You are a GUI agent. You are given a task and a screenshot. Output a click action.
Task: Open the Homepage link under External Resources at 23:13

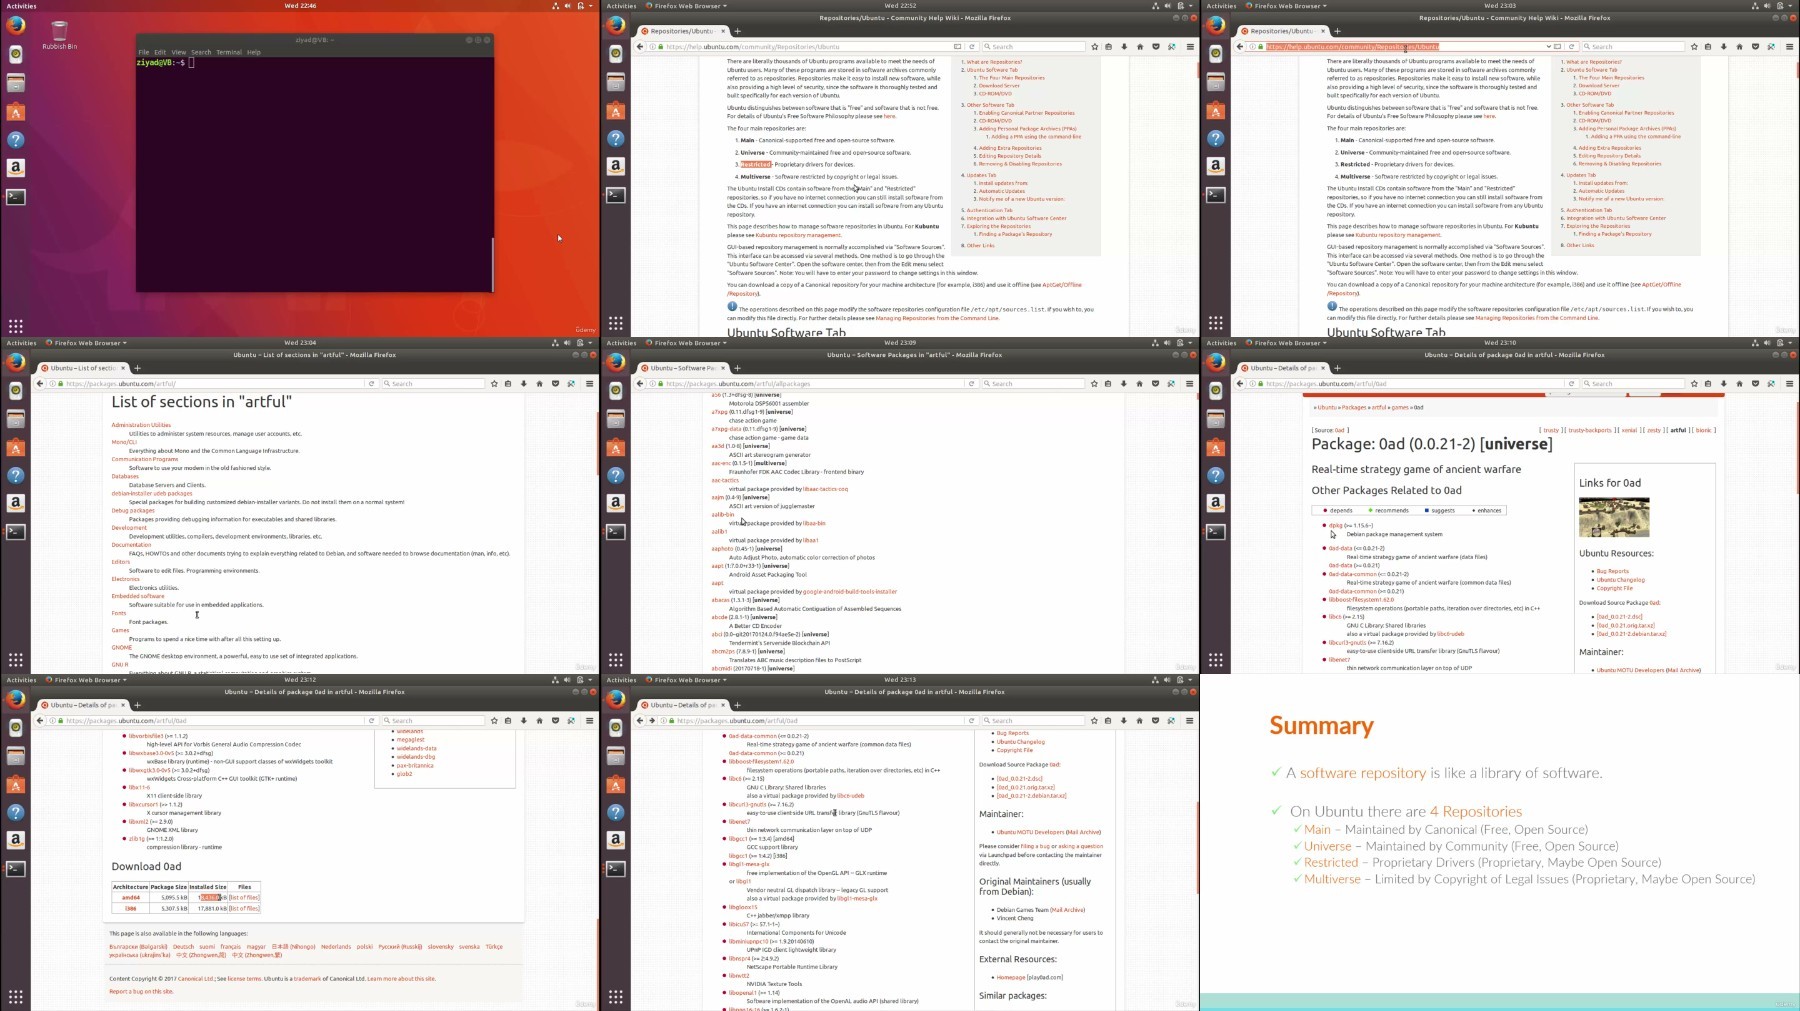1010,977
